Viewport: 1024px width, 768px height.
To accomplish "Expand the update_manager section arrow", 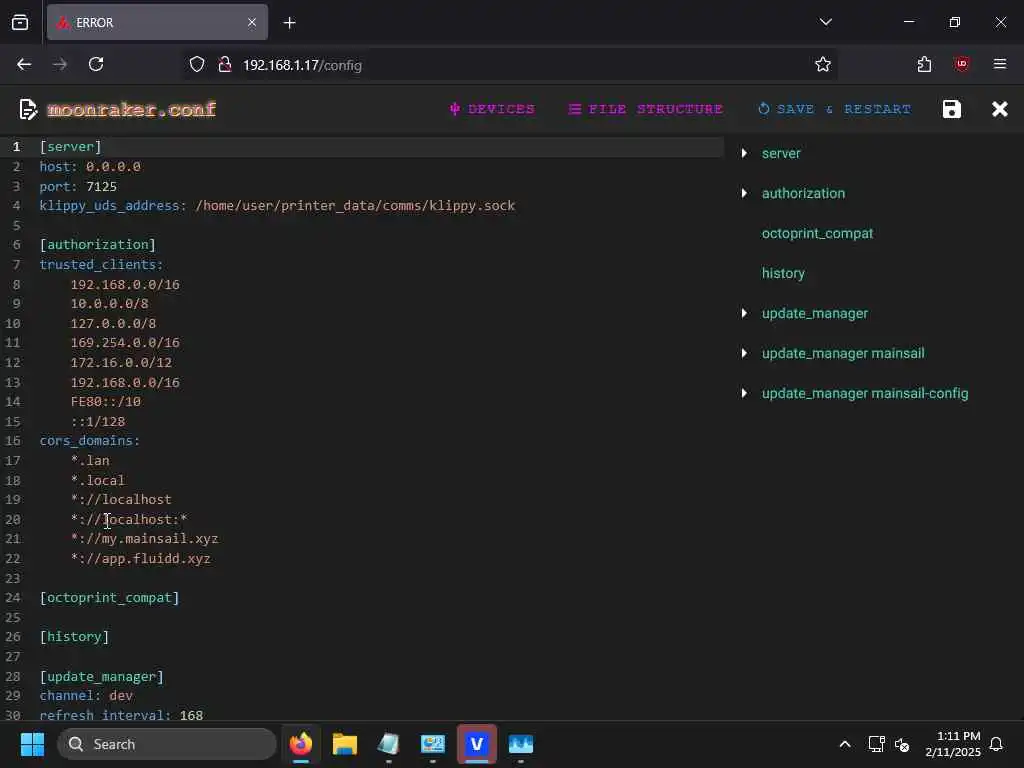I will 744,313.
